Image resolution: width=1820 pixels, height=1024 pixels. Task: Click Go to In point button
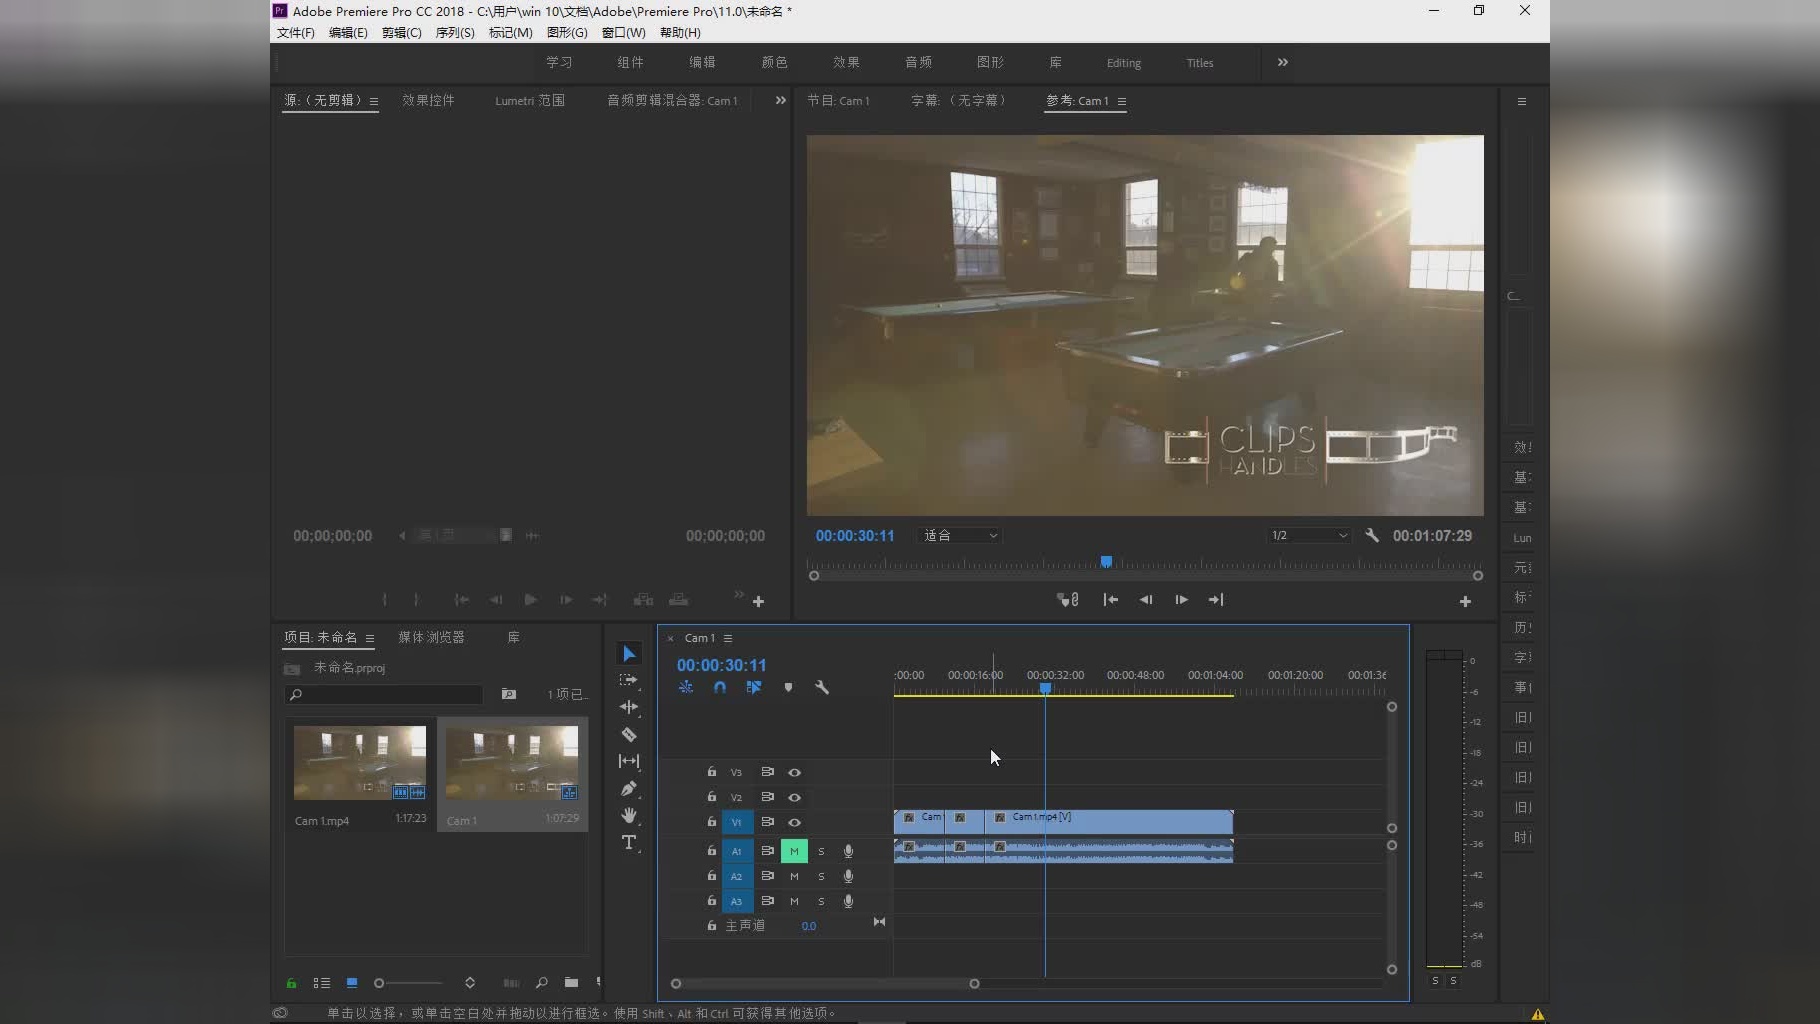coord(1111,600)
